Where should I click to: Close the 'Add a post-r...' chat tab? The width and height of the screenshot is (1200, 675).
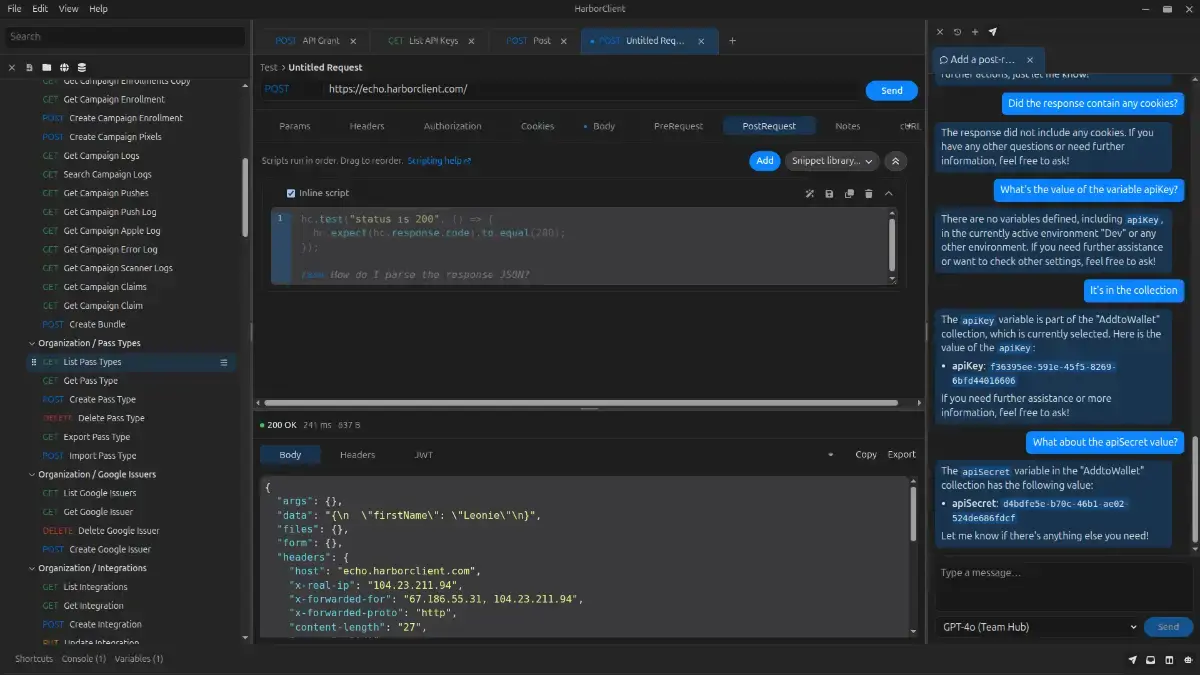(1031, 60)
